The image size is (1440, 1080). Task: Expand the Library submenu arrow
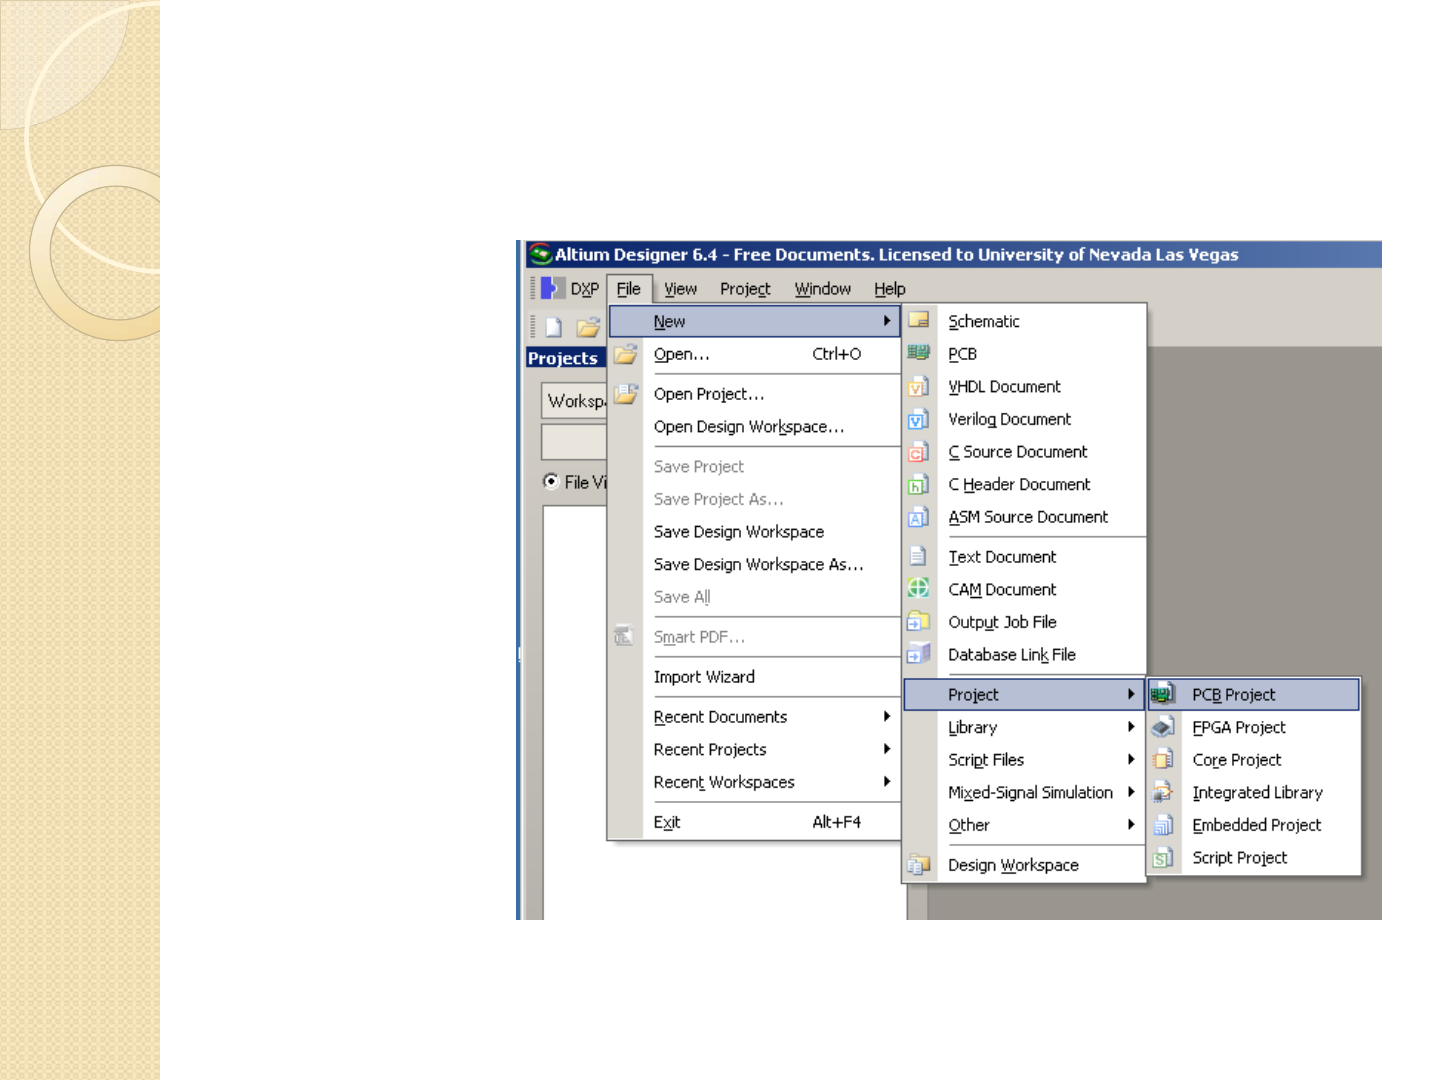(1131, 727)
